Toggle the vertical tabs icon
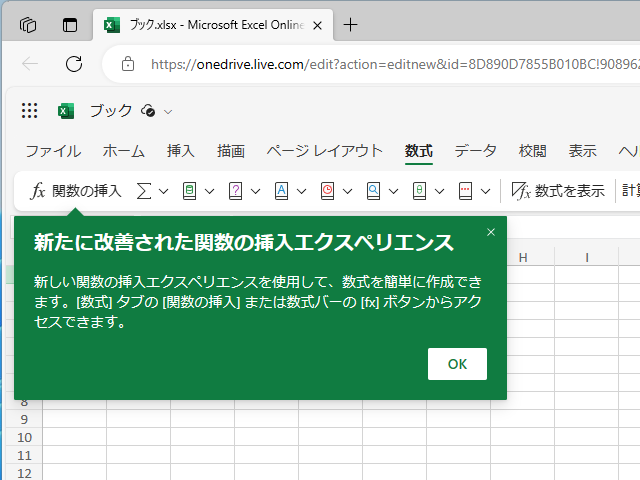 pyautogui.click(x=70, y=25)
